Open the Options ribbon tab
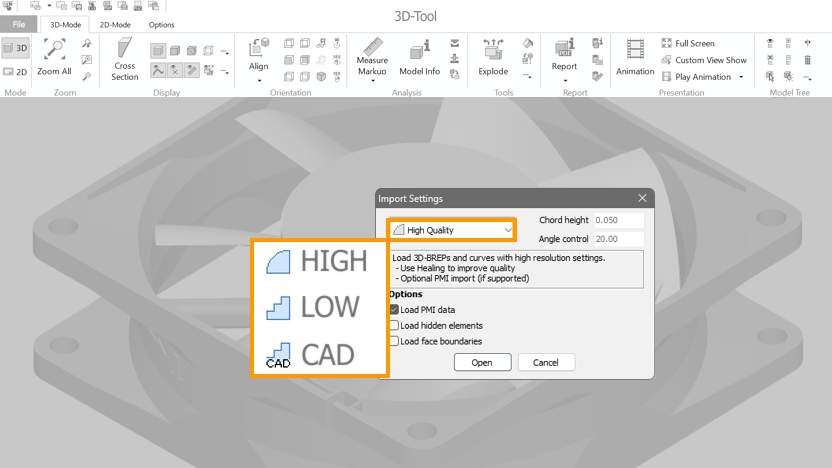 (x=161, y=24)
